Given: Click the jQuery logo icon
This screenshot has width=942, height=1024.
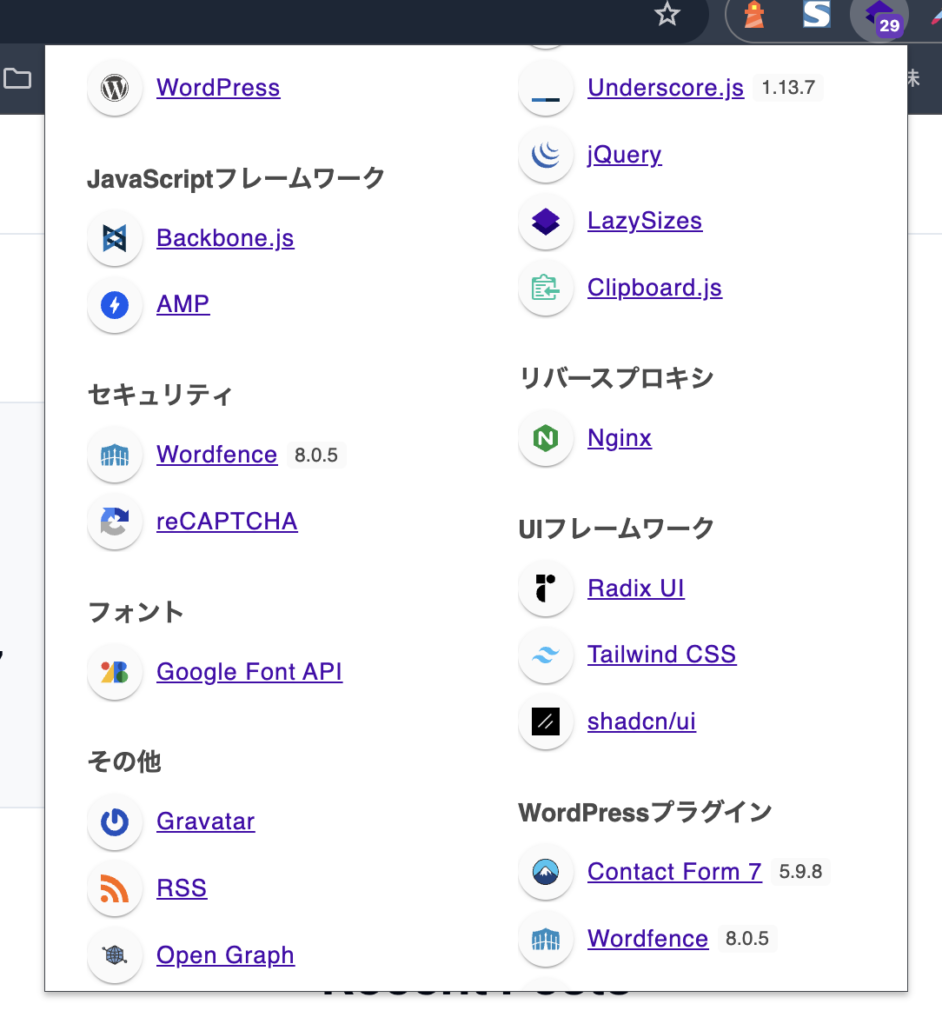Looking at the screenshot, I should point(545,155).
